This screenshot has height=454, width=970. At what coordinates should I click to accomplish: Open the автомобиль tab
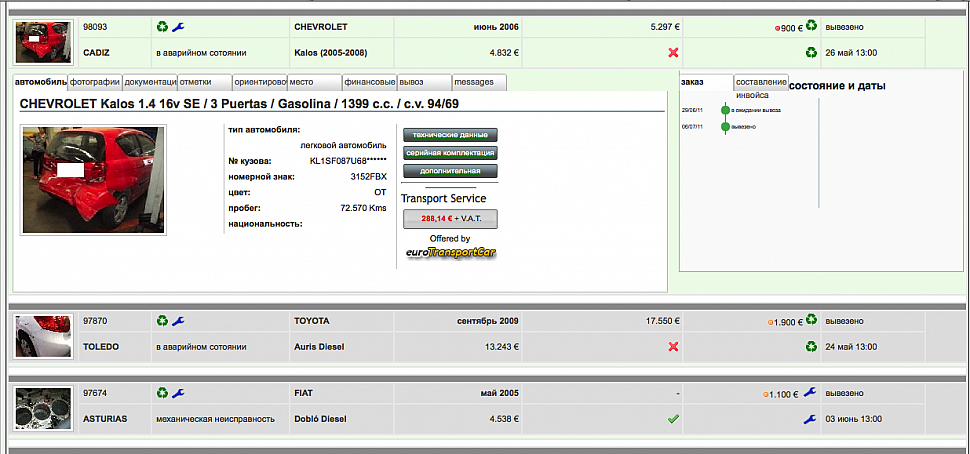click(x=40, y=82)
